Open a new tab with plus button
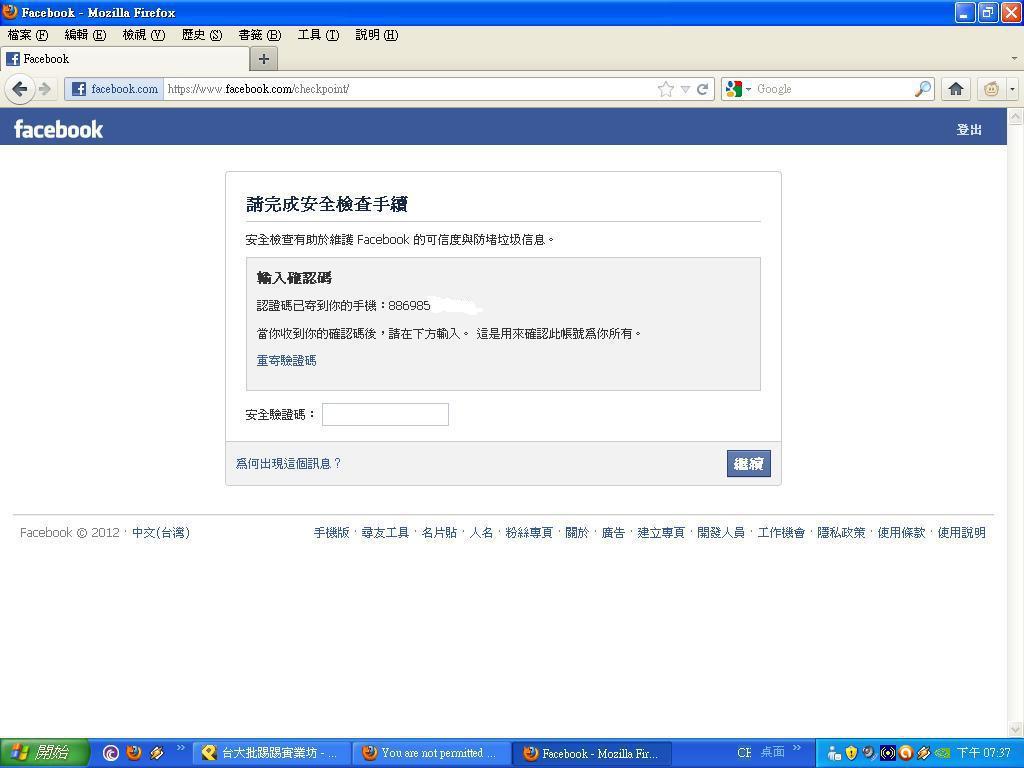1024x768 pixels. tap(264, 59)
